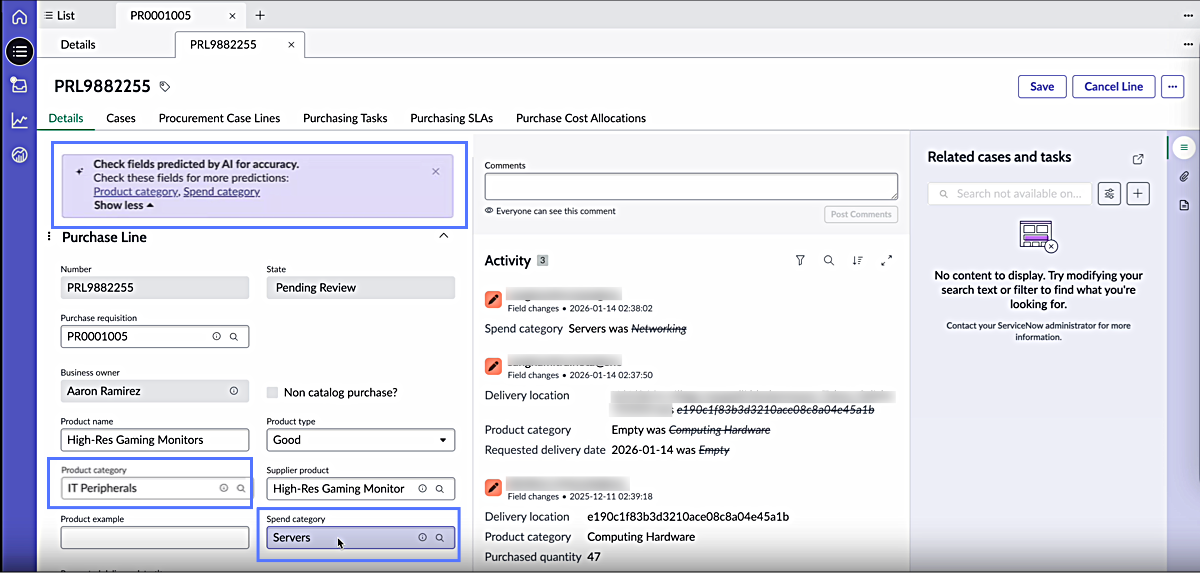Search within the Activity stream
Screen dimensions: 1200x573
click(x=829, y=260)
